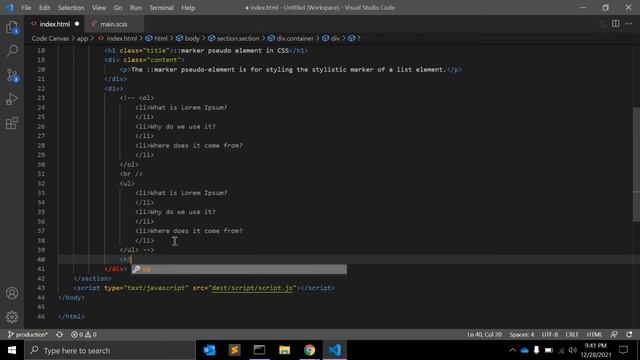Click line number 43 in the gutter

click(41, 288)
